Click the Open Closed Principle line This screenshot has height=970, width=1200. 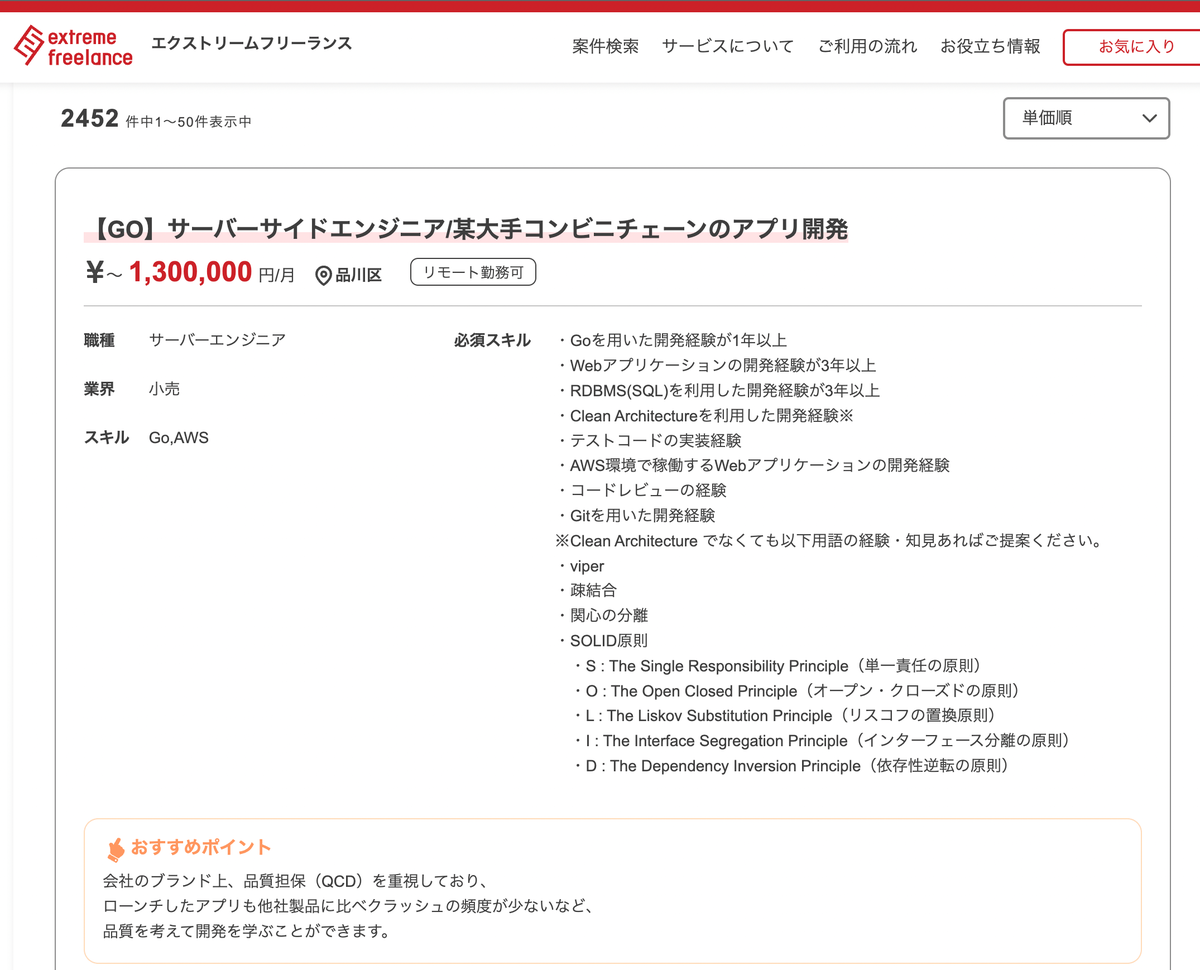tap(798, 691)
